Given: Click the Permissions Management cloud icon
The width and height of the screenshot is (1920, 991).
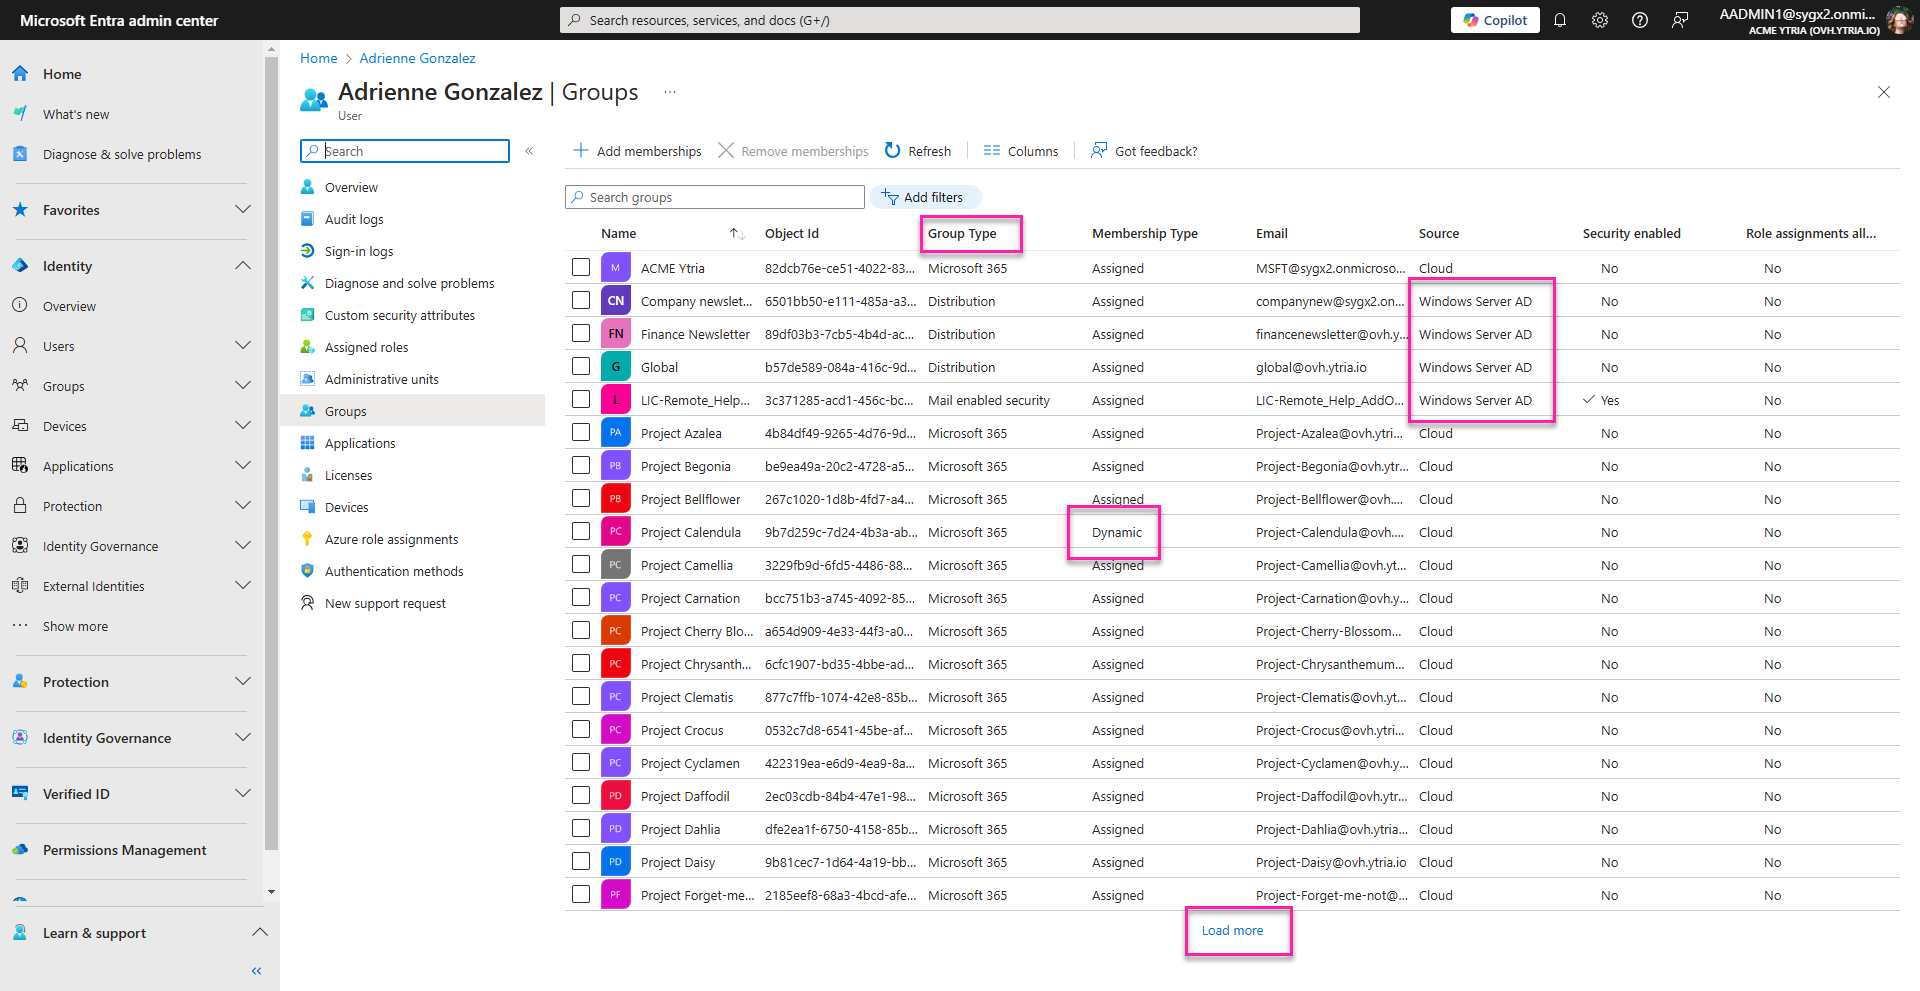Looking at the screenshot, I should (20, 850).
